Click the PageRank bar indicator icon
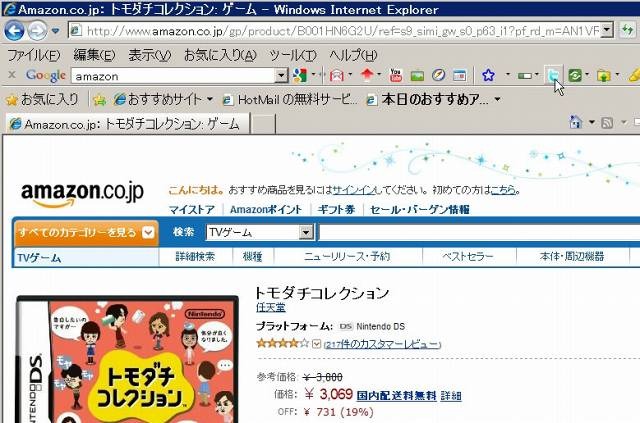The width and height of the screenshot is (640, 423). [525, 76]
